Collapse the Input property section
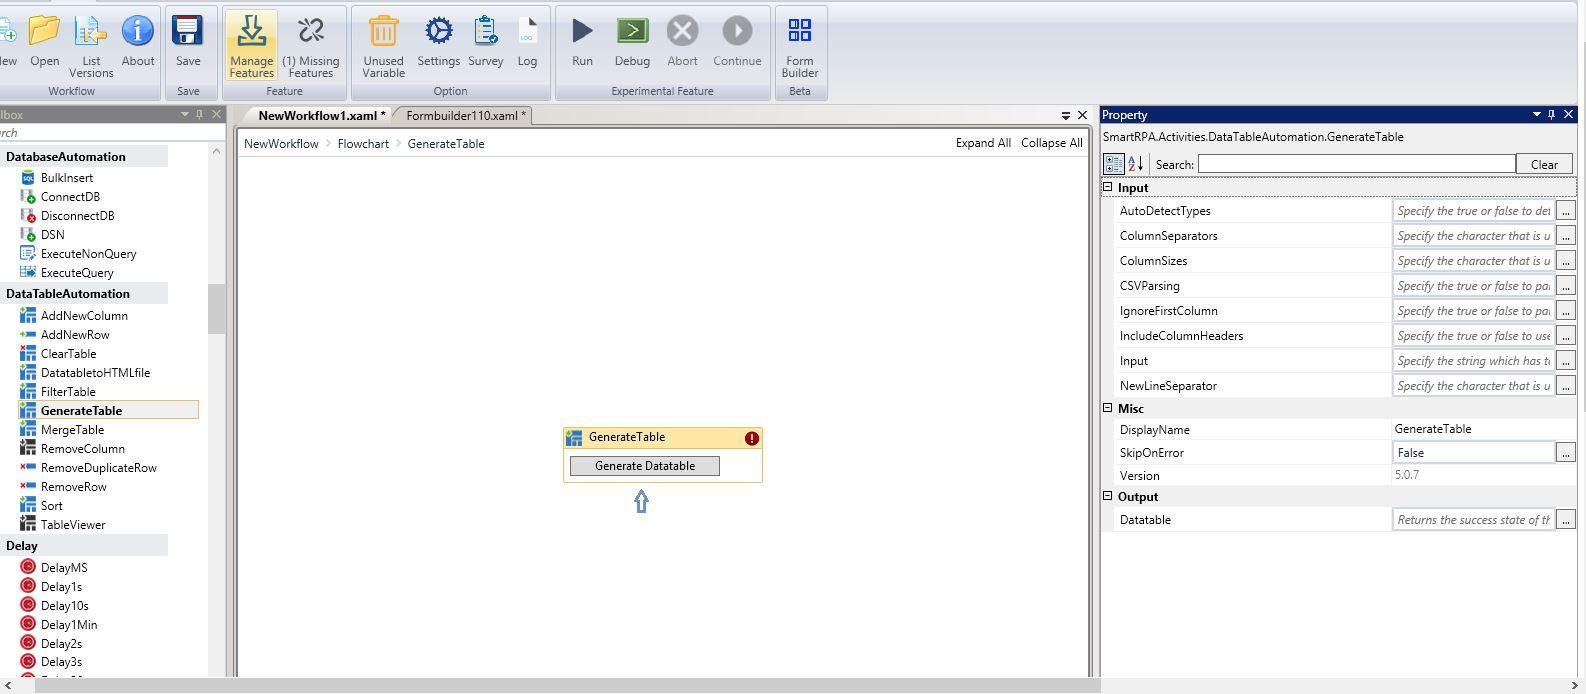The width and height of the screenshot is (1586, 694). coord(1108,187)
